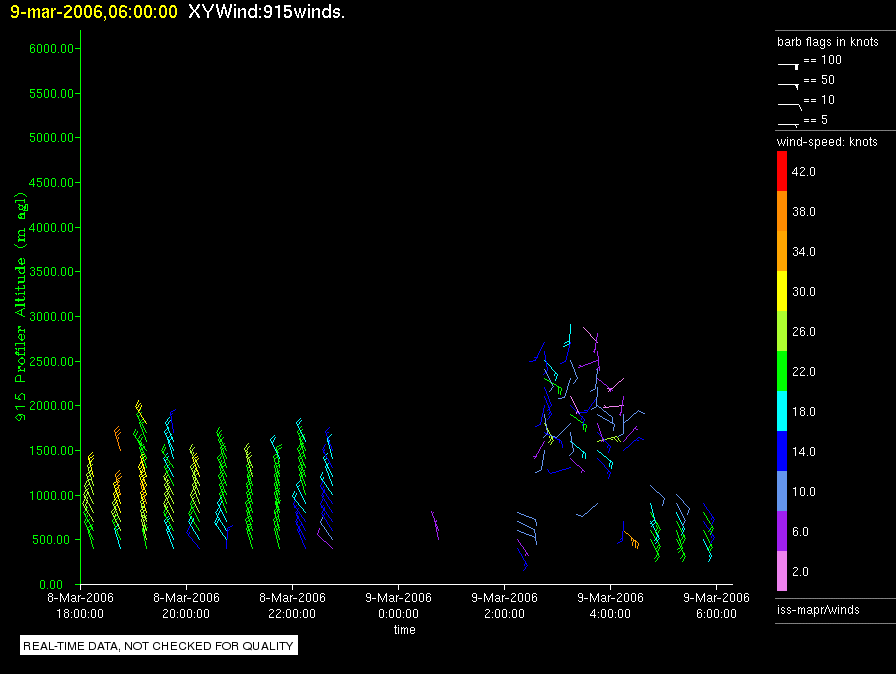
Task: Click the 'iss-mapr/winds' label
Action: pyautogui.click(x=818, y=609)
